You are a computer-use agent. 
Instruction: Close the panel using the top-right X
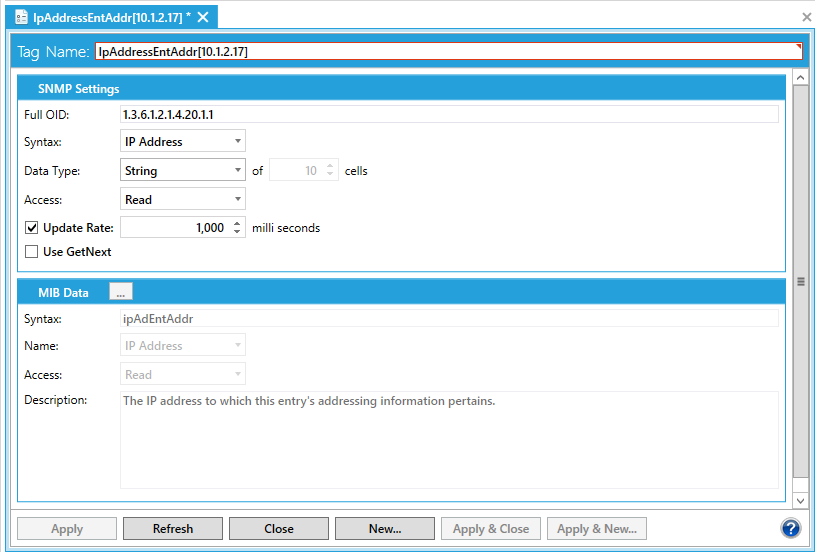806,17
